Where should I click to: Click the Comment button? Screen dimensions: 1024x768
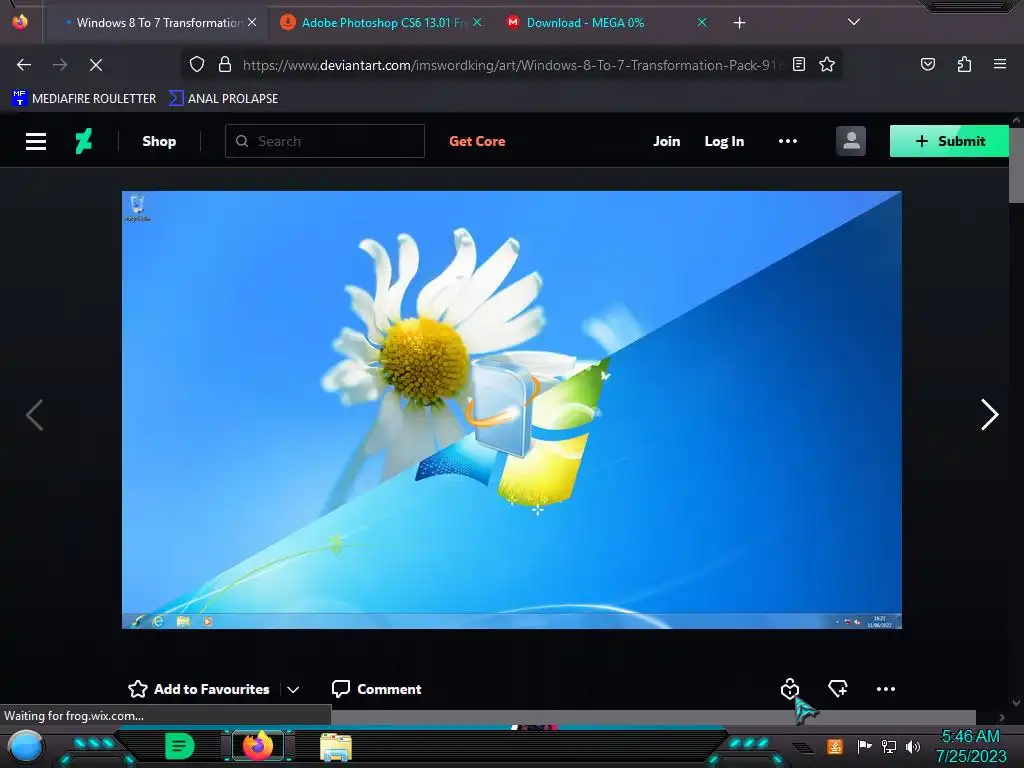pyautogui.click(x=377, y=689)
